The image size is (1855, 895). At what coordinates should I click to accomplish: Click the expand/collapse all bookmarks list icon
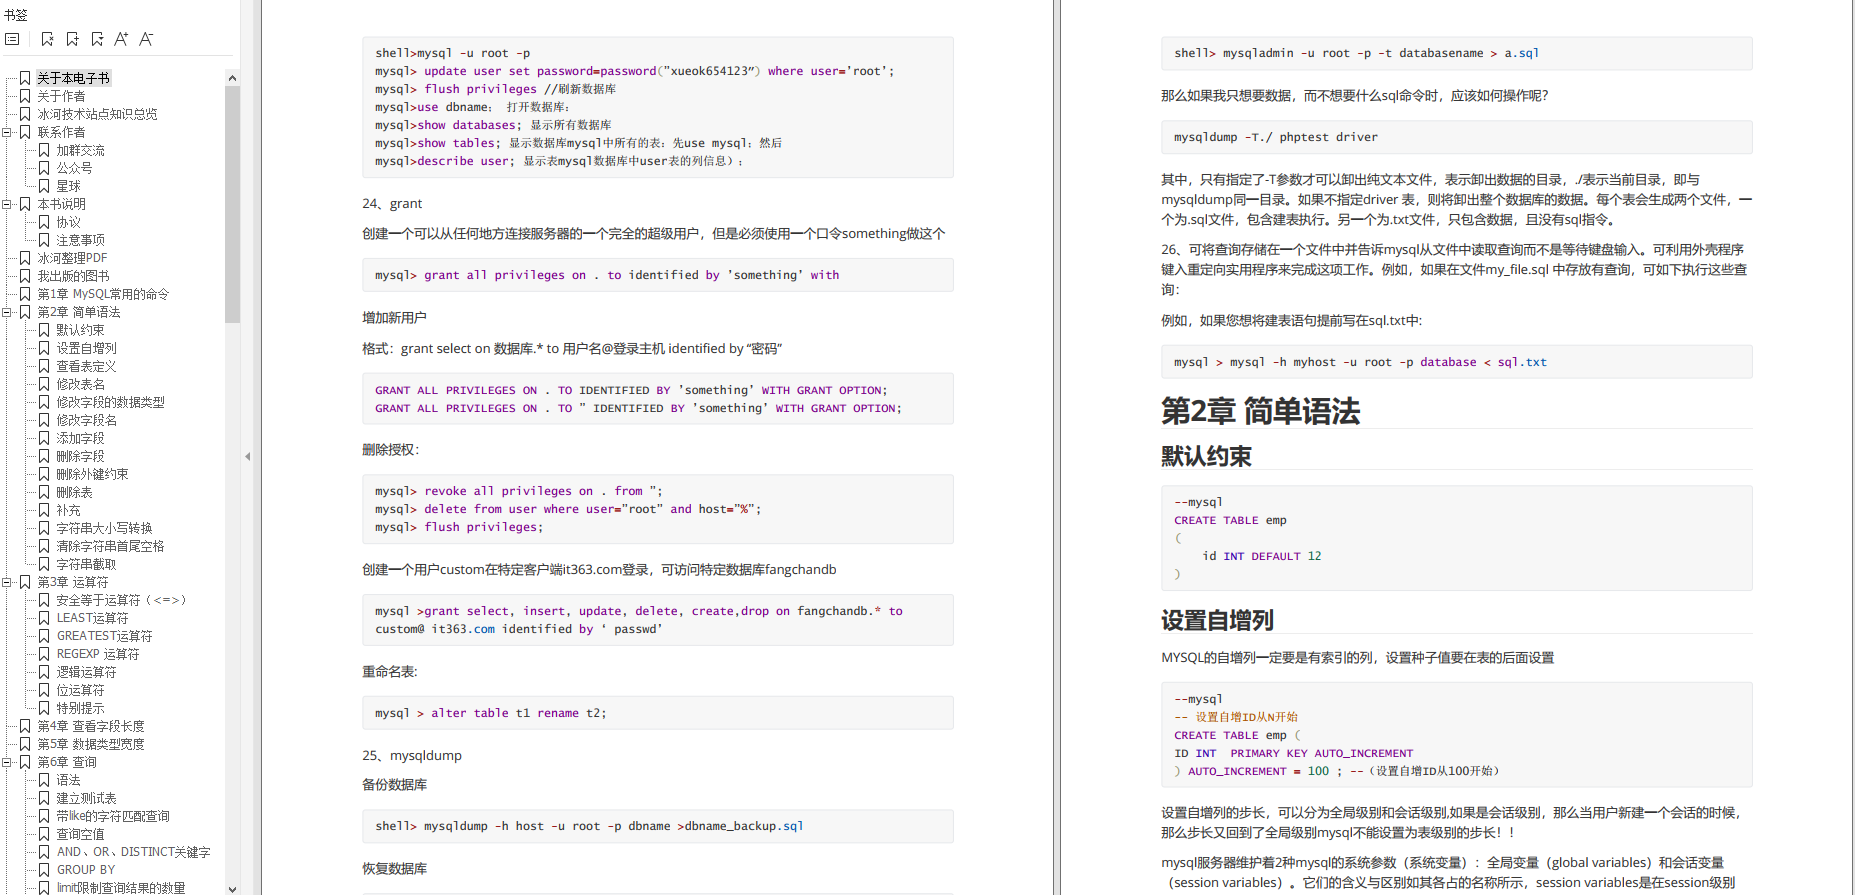[12, 39]
